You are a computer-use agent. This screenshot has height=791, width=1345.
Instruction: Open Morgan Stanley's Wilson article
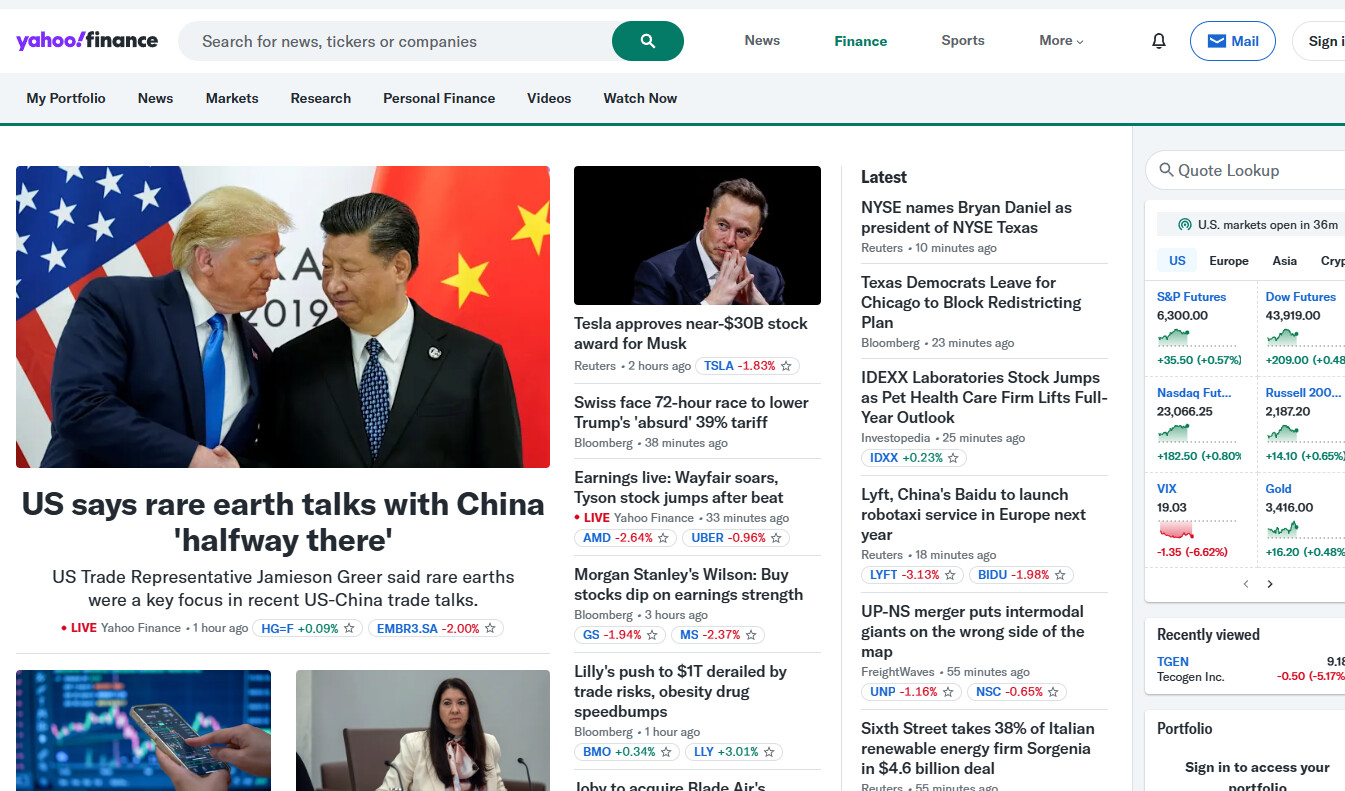coord(688,584)
